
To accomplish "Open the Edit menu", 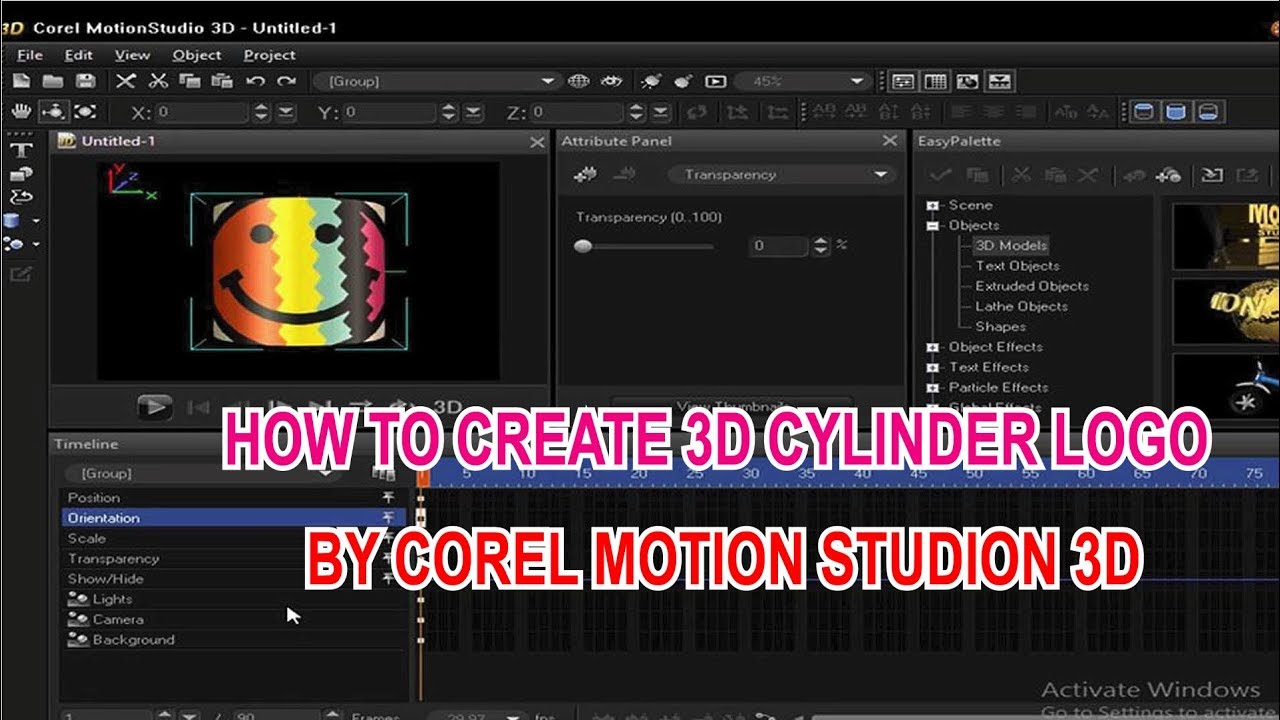I will tap(79, 55).
